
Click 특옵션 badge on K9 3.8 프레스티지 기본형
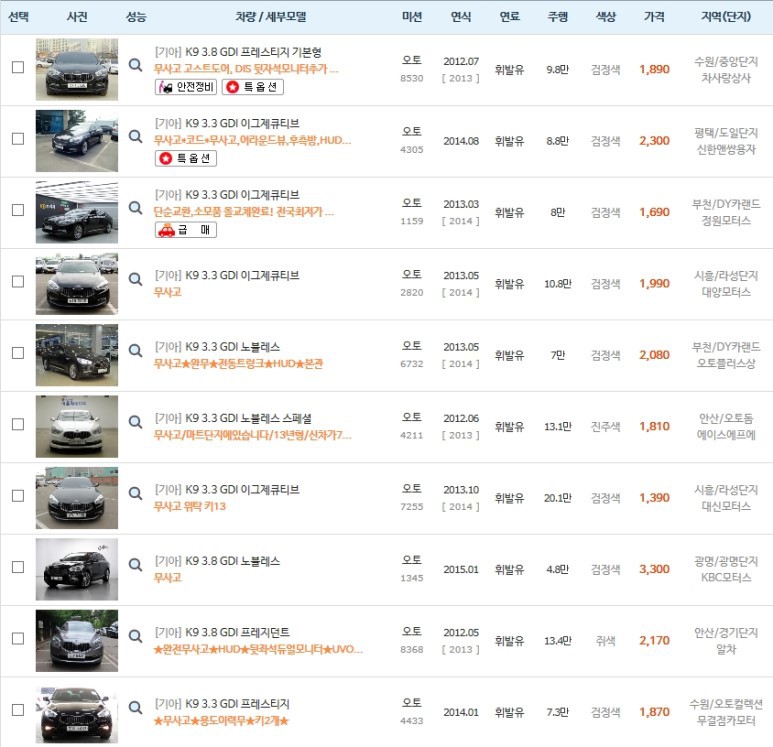pyautogui.click(x=252, y=87)
